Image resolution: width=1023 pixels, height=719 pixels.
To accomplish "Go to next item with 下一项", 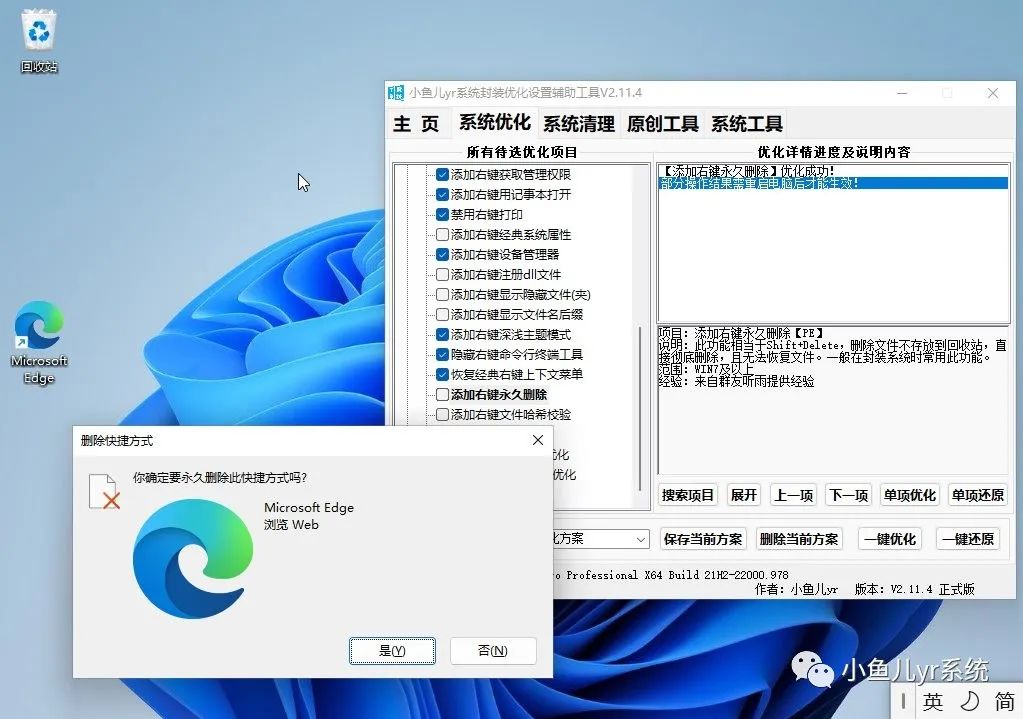I will [848, 495].
